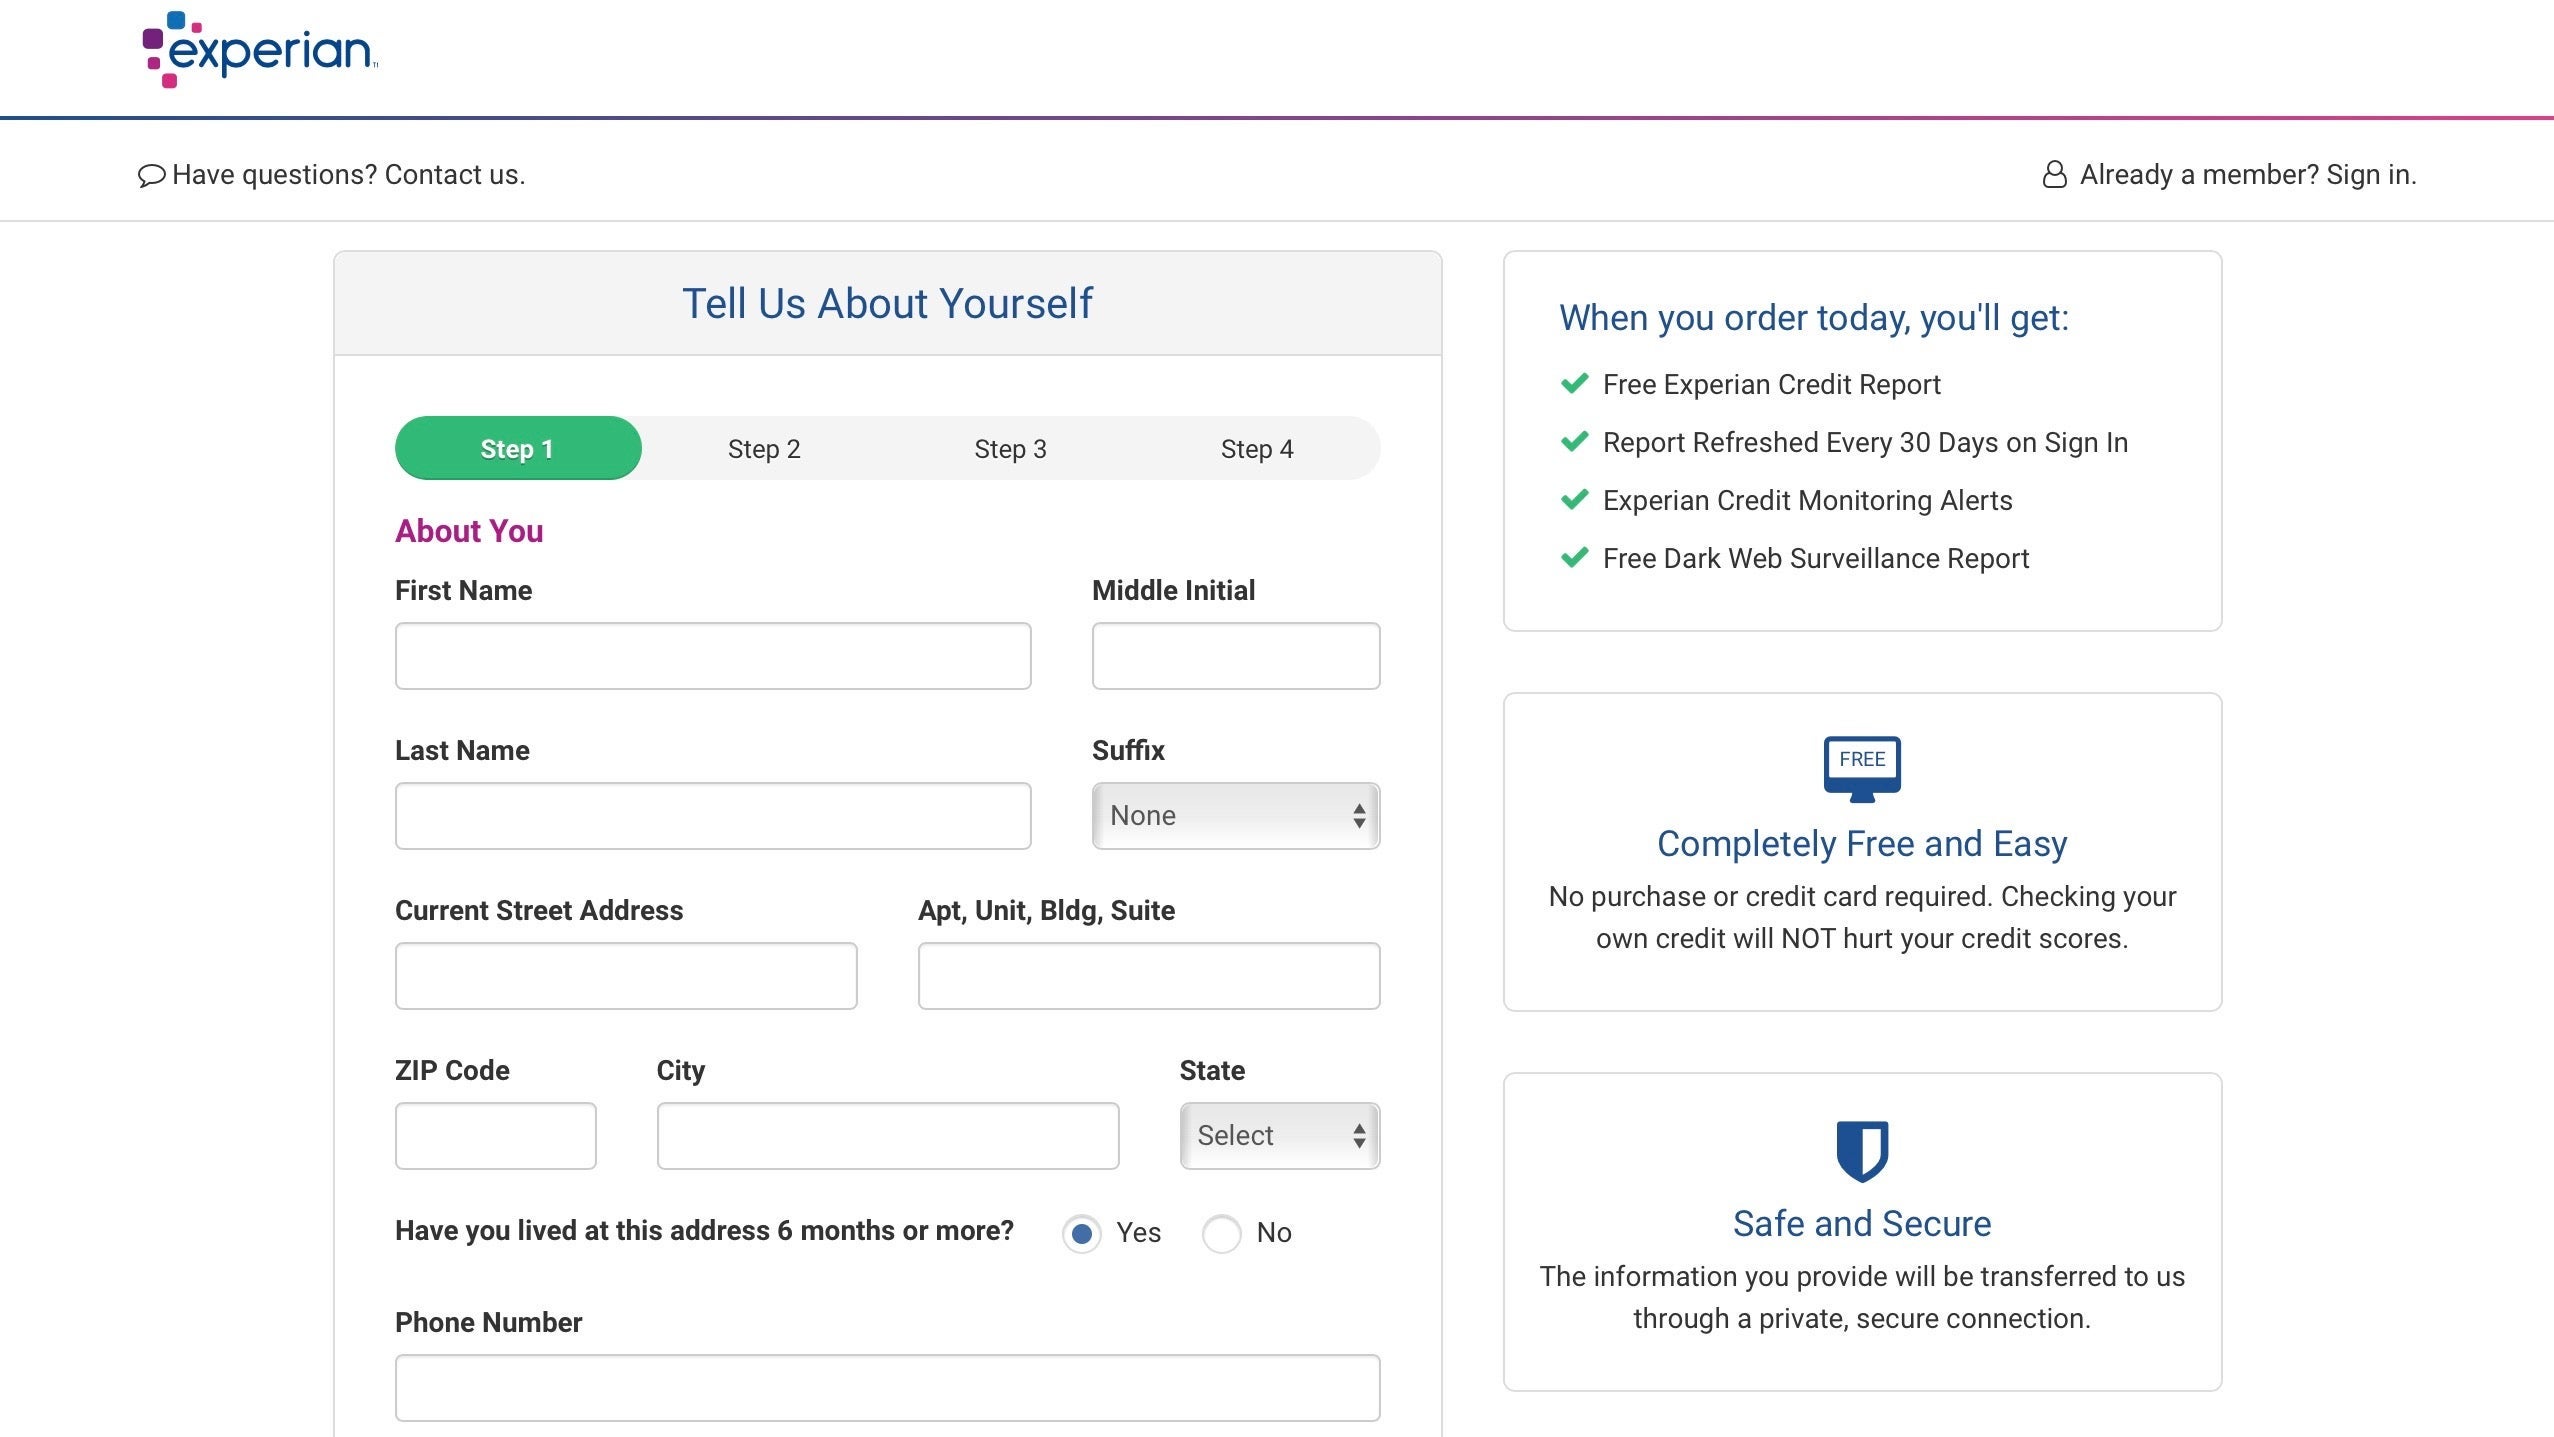Screen dimensions: 2554x1437
Task: Select No for lived at address
Action: pyautogui.click(x=1221, y=1234)
